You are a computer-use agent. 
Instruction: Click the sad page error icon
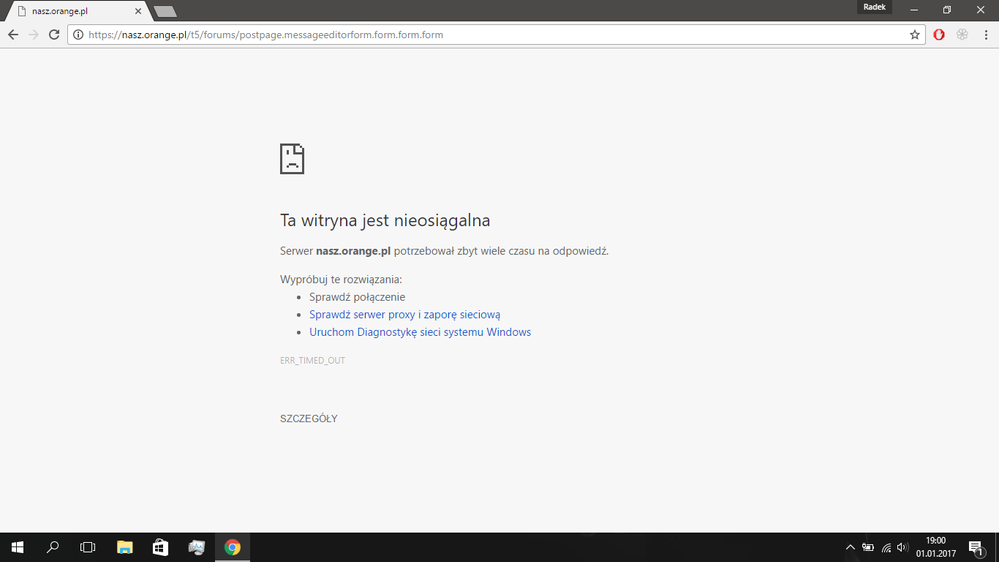tap(292, 159)
